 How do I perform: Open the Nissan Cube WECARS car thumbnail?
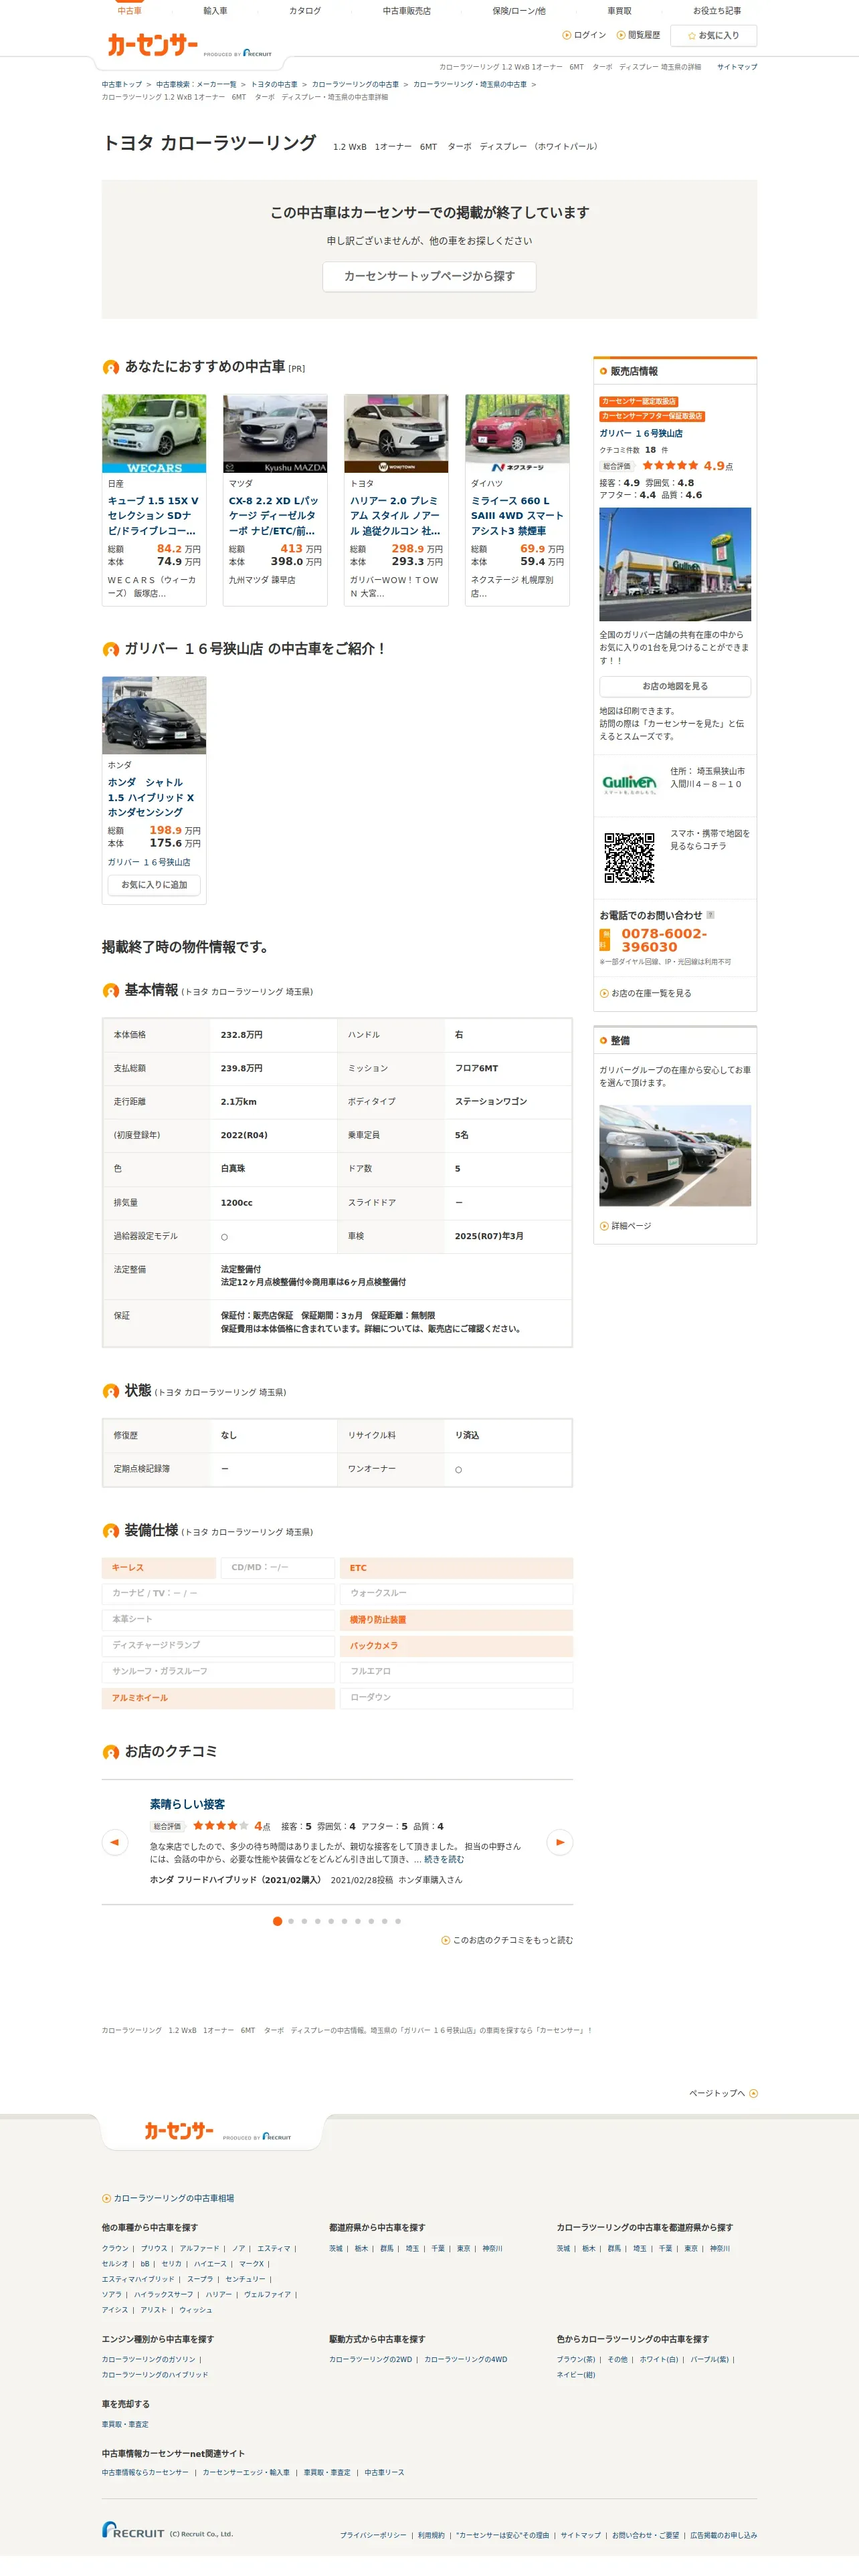[x=154, y=433]
